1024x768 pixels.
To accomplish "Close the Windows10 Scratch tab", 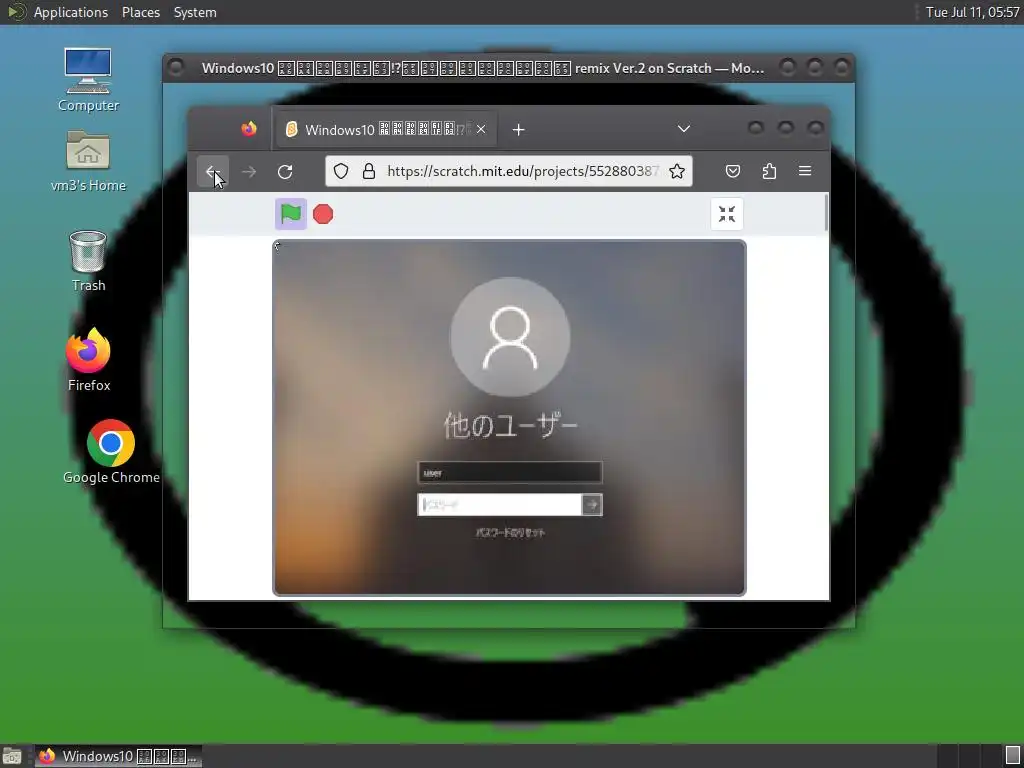I will (481, 129).
